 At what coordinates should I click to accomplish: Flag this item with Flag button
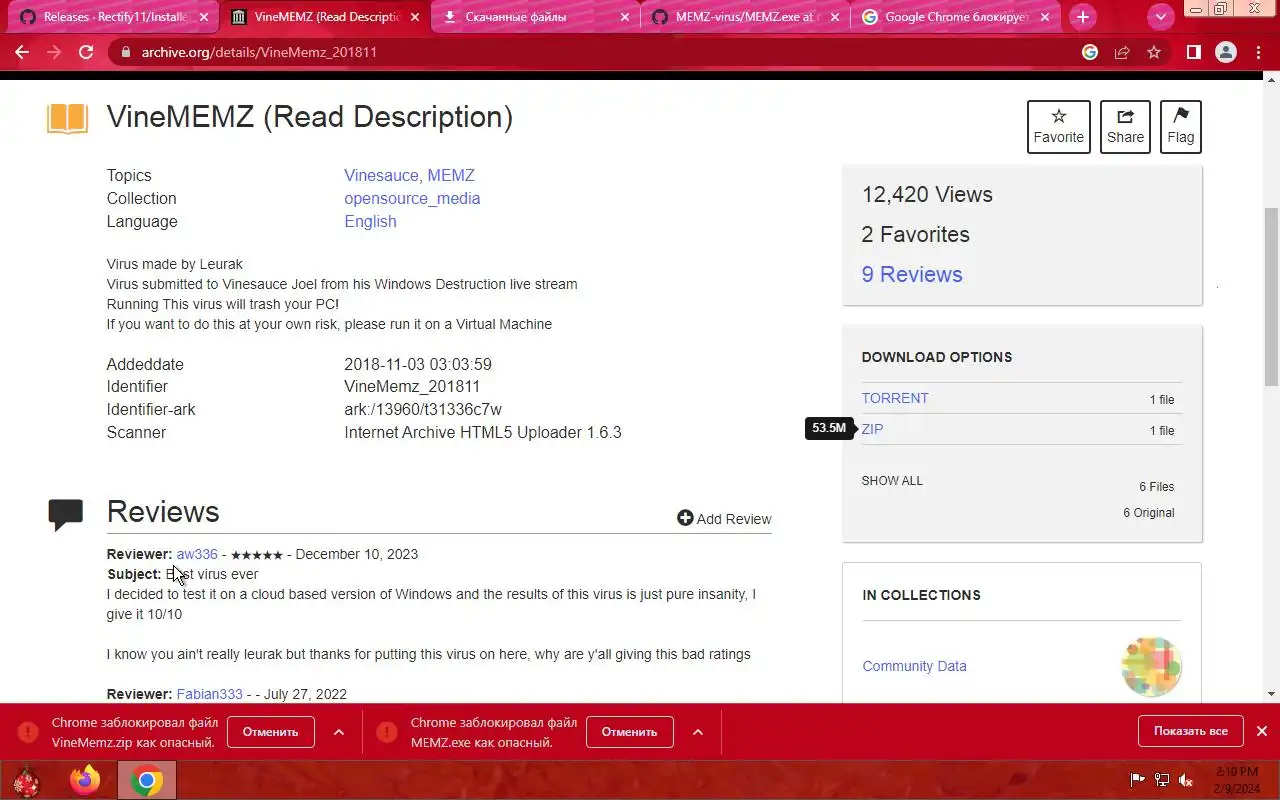tap(1181, 127)
